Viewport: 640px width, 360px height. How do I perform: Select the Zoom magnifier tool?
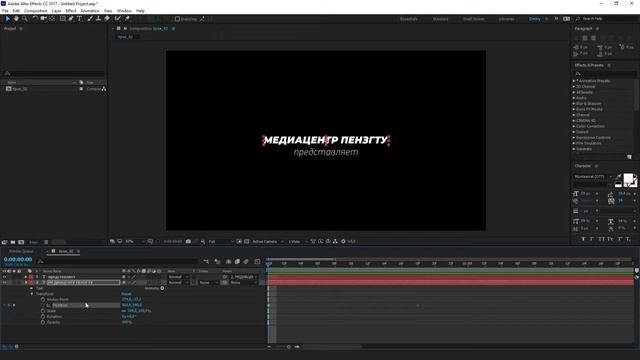click(x=25, y=18)
